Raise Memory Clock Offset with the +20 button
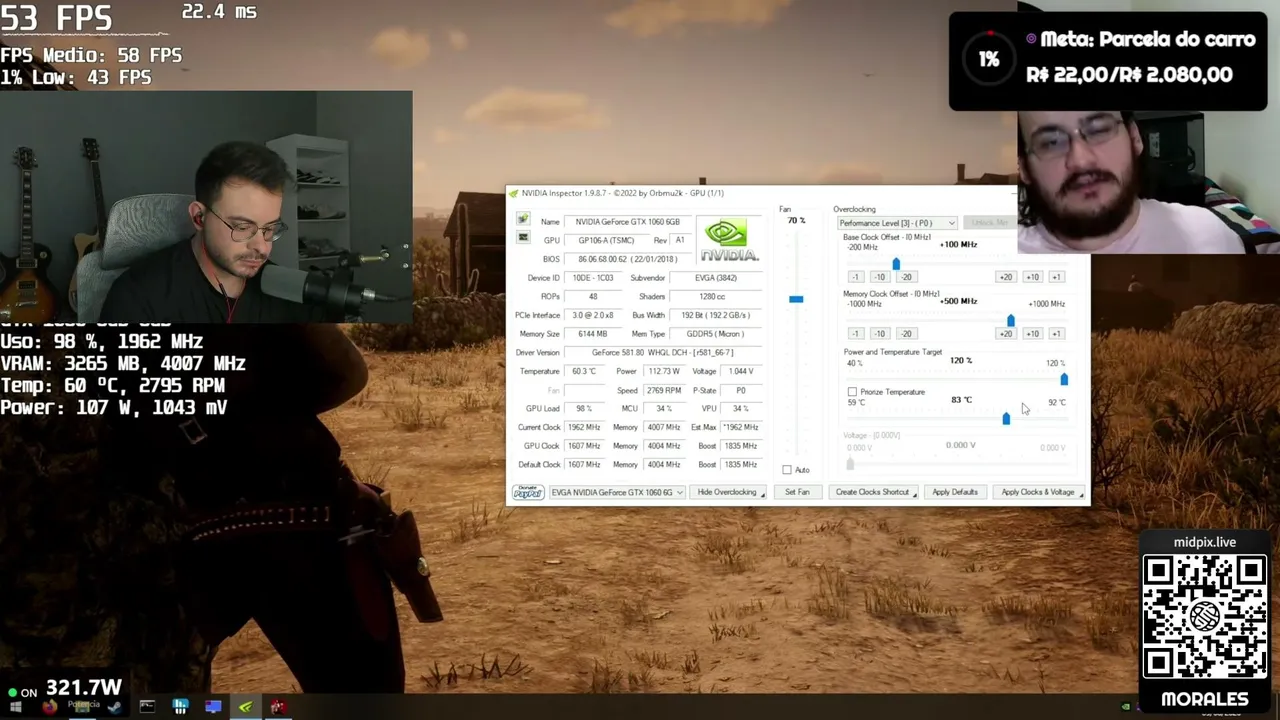 tap(1005, 333)
